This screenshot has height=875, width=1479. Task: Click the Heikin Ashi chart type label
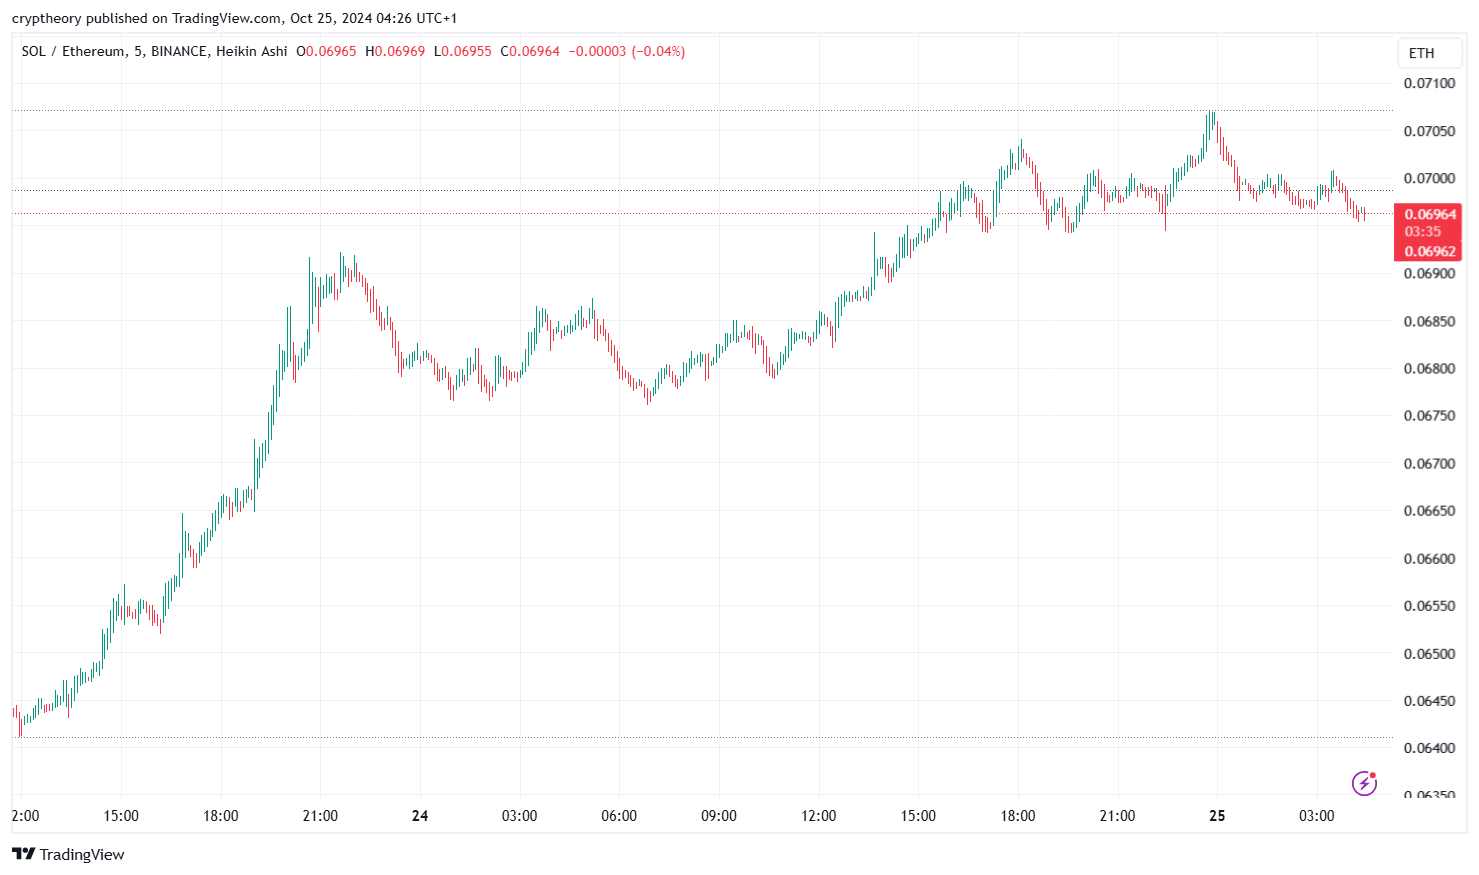[251, 51]
